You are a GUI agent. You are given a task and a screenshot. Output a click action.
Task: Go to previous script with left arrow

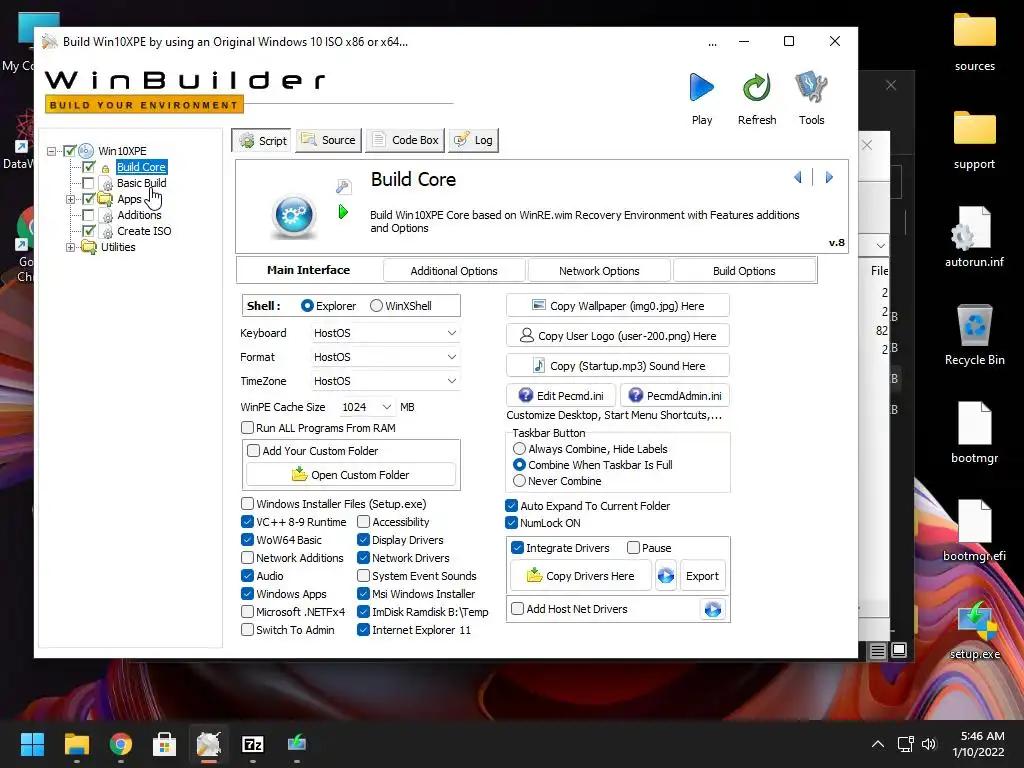tap(797, 177)
